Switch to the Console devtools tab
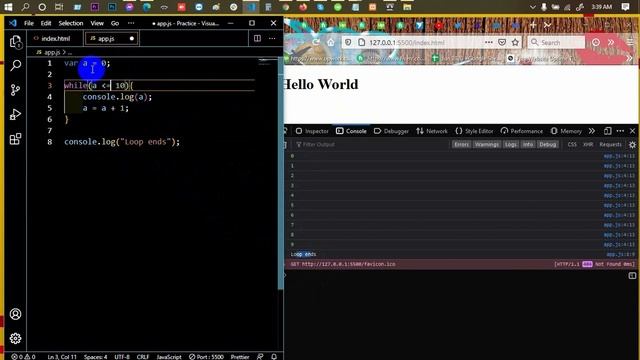 tap(351, 131)
